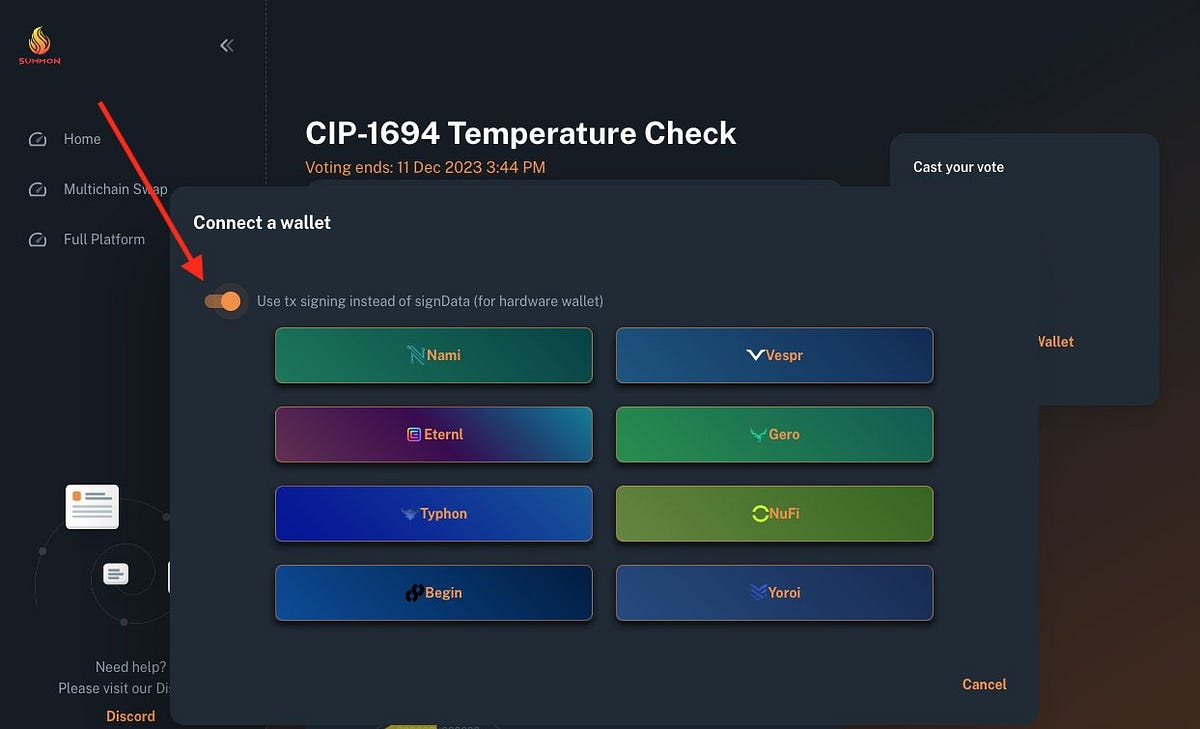Open the Discord help link

(130, 716)
